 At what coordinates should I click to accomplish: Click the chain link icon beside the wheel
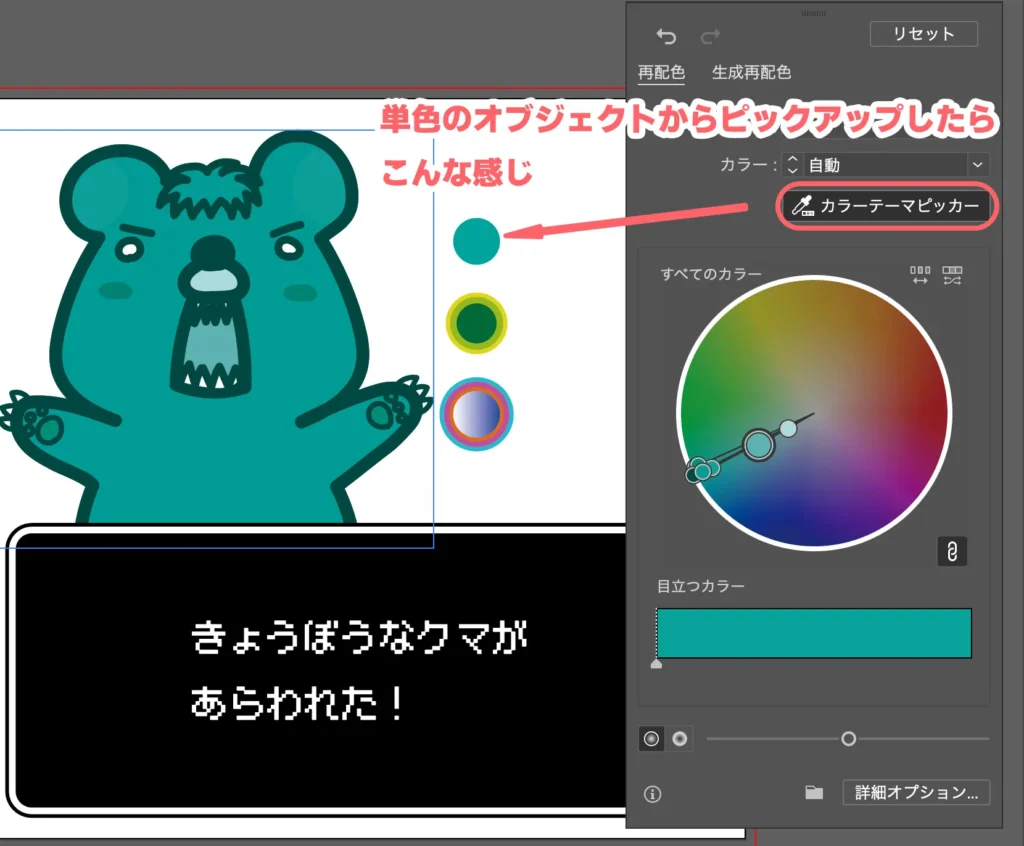click(x=951, y=551)
